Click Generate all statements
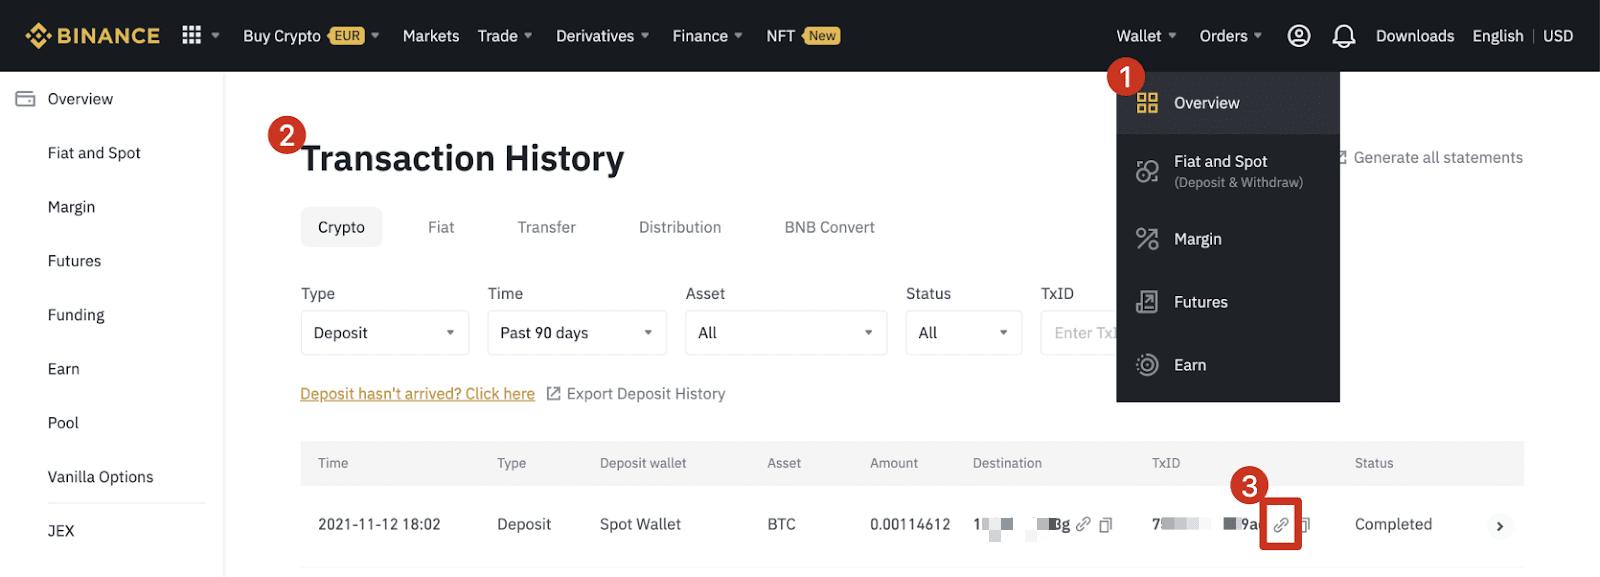 [1437, 158]
